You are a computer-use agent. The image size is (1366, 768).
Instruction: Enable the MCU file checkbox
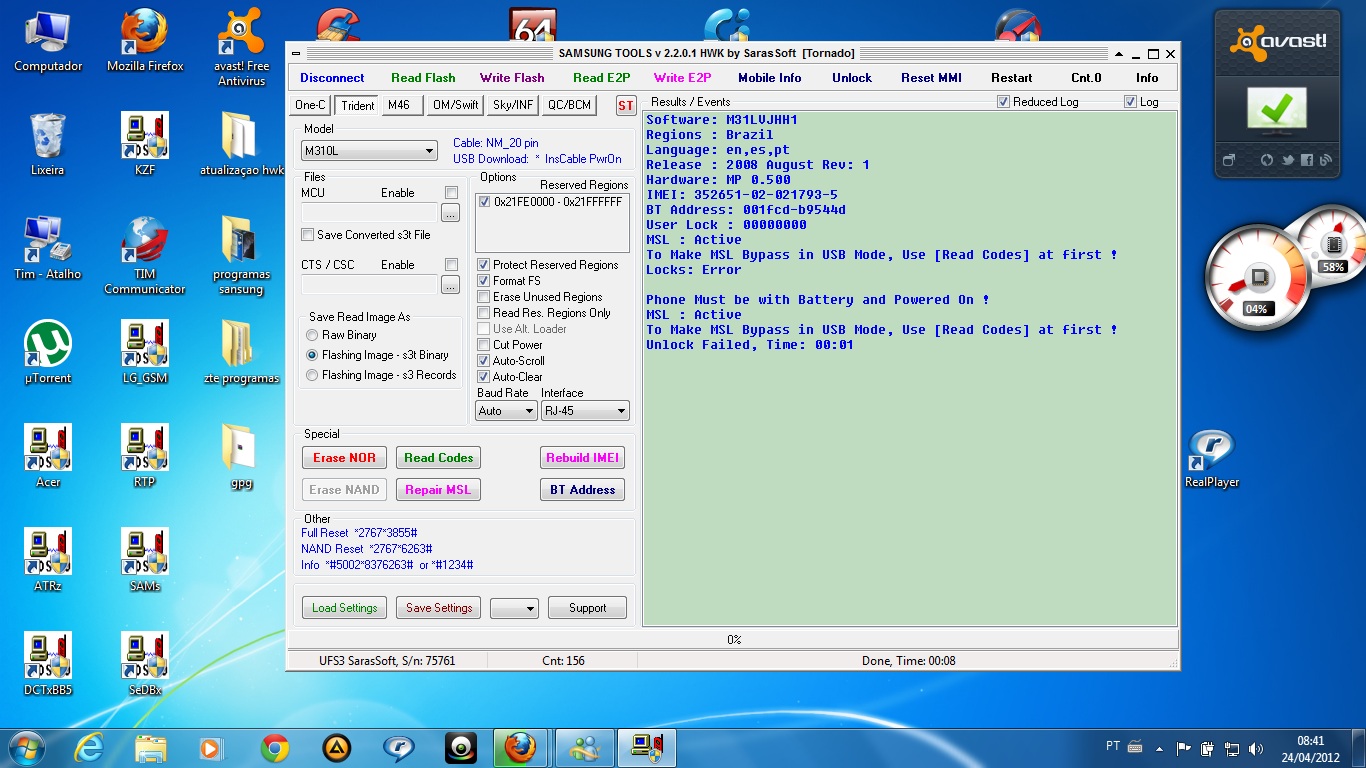click(452, 193)
